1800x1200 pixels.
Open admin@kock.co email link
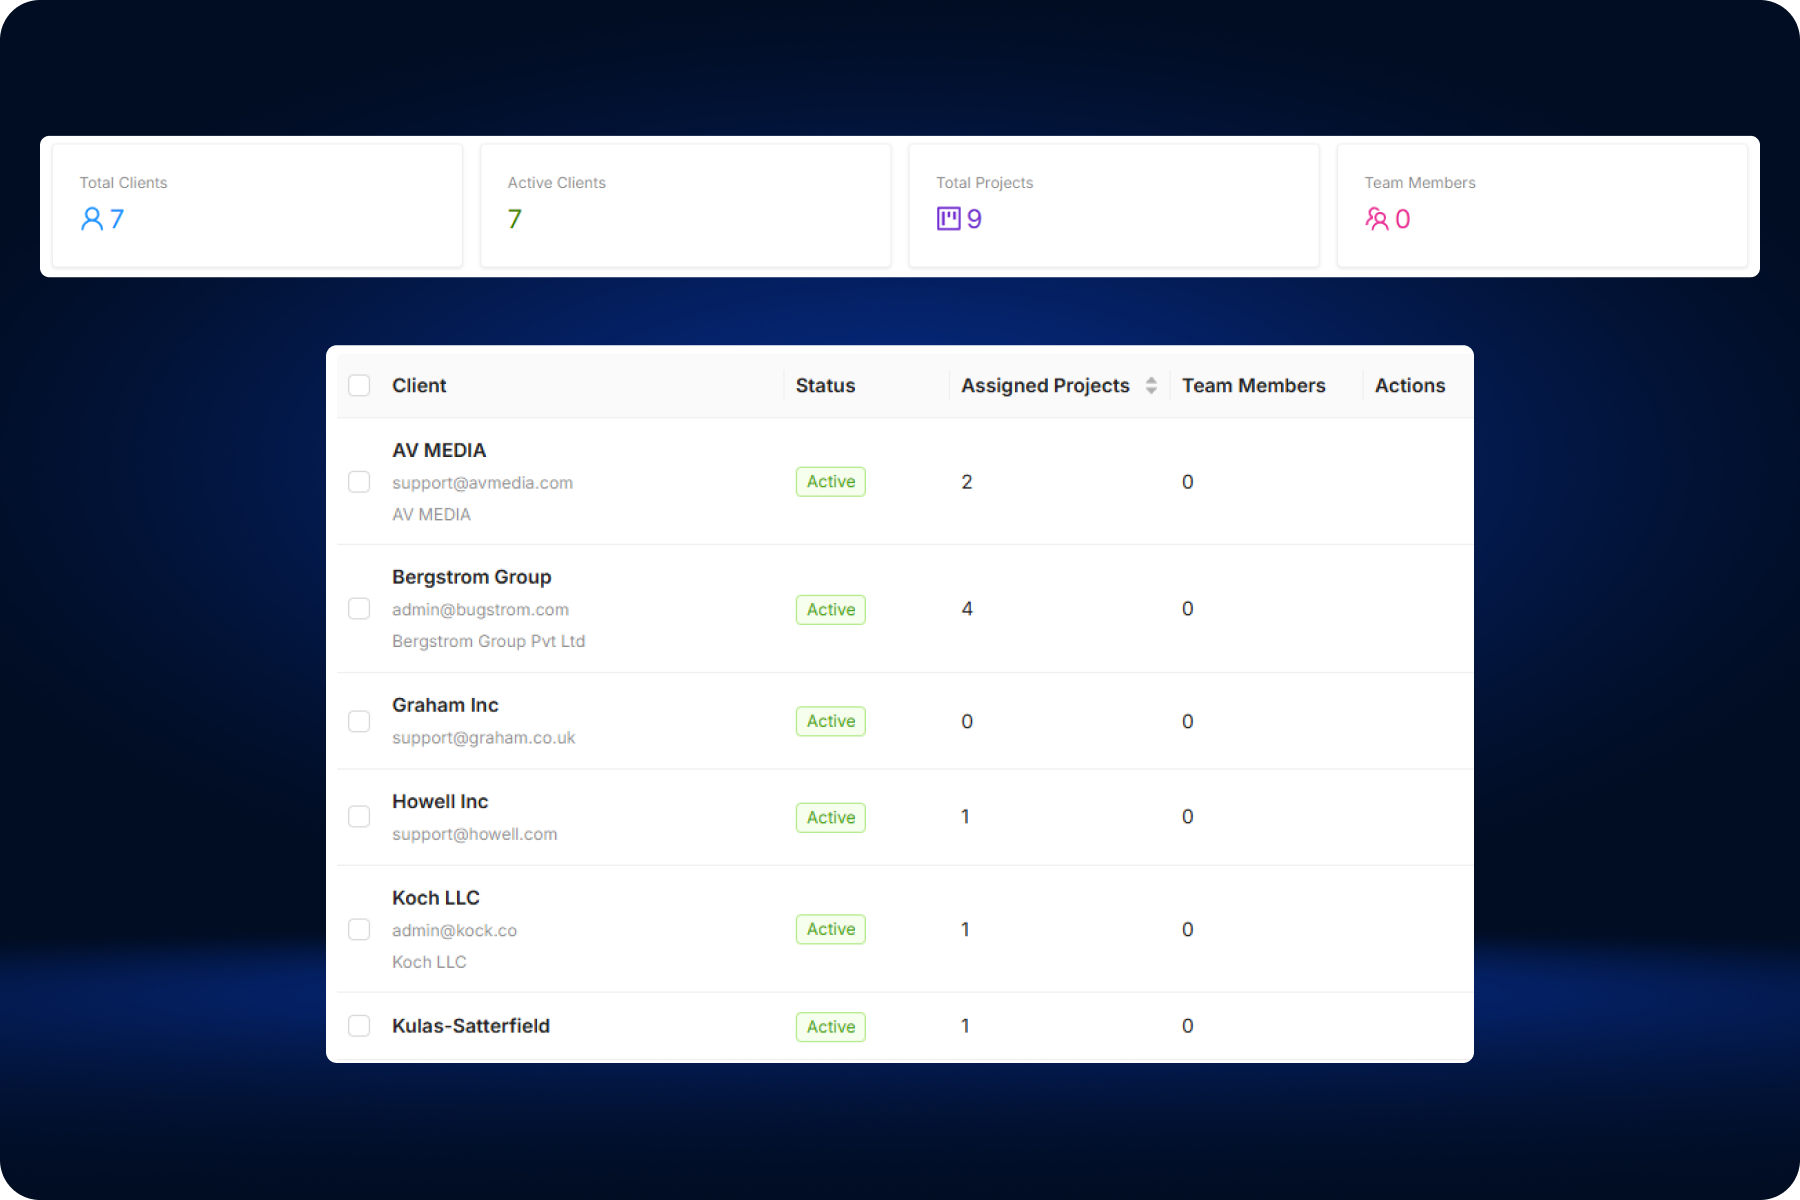click(454, 929)
